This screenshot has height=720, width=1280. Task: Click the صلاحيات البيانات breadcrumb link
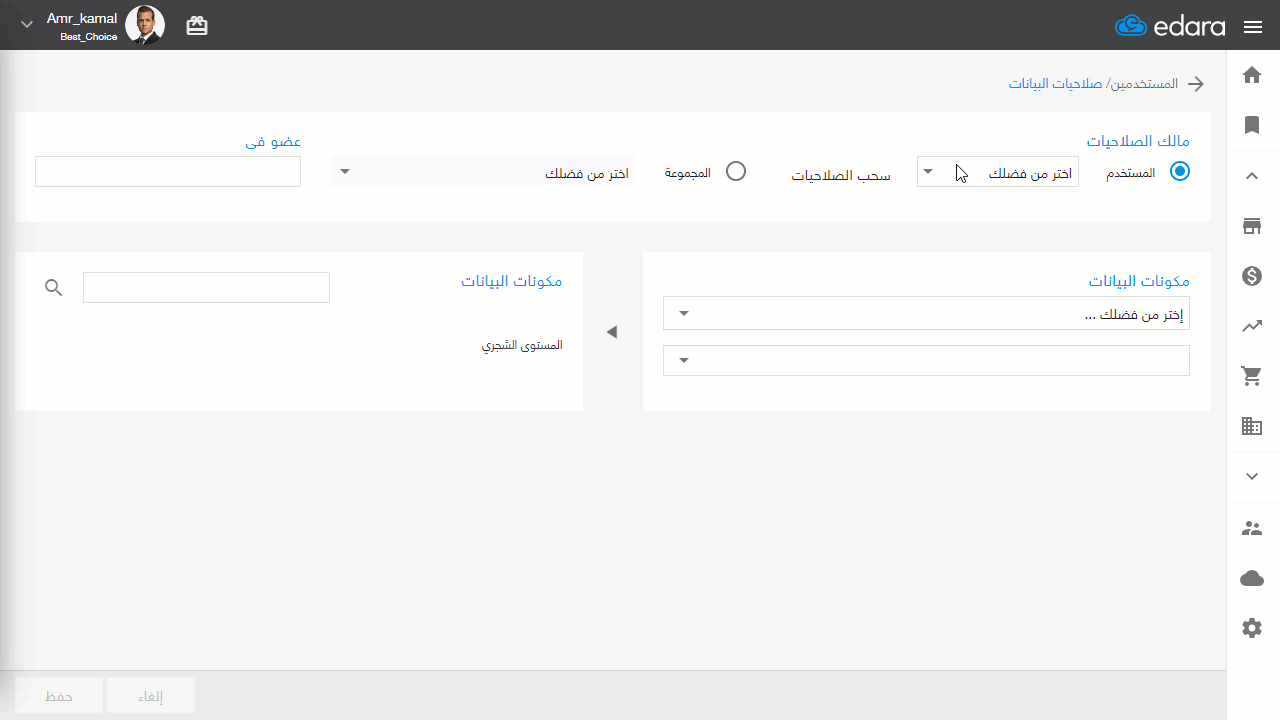pyautogui.click(x=1055, y=84)
